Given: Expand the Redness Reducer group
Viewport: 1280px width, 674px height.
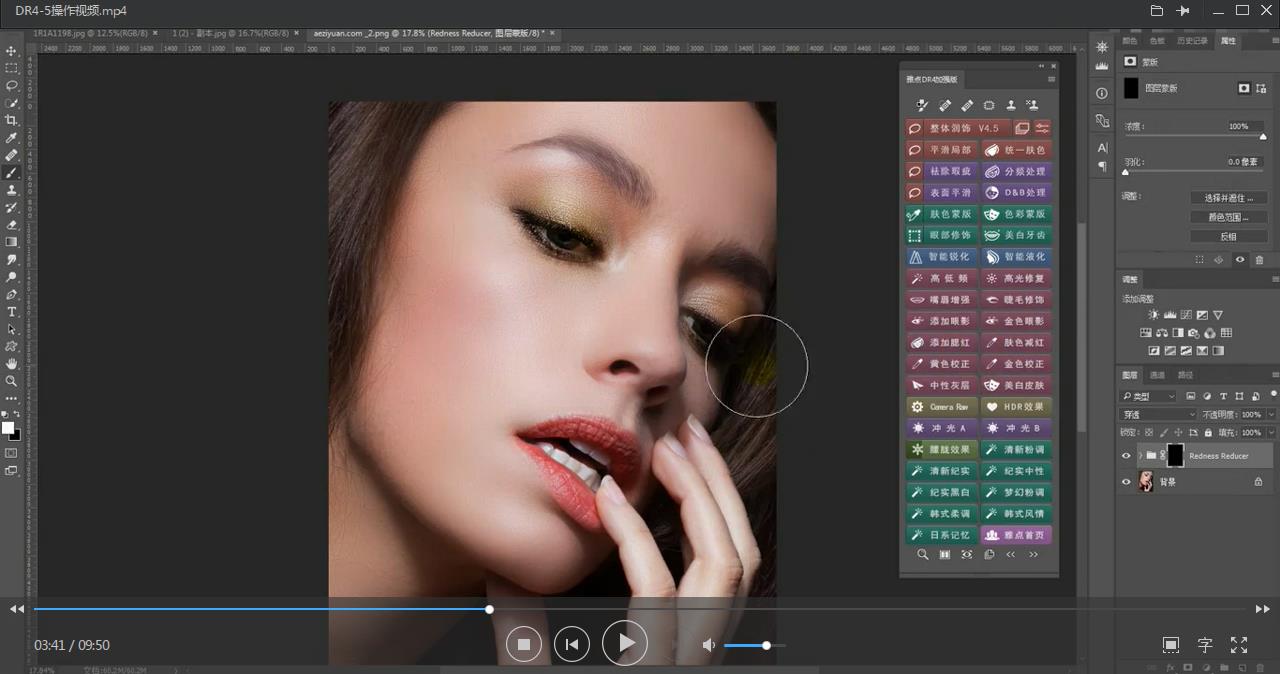Looking at the screenshot, I should 1140,456.
